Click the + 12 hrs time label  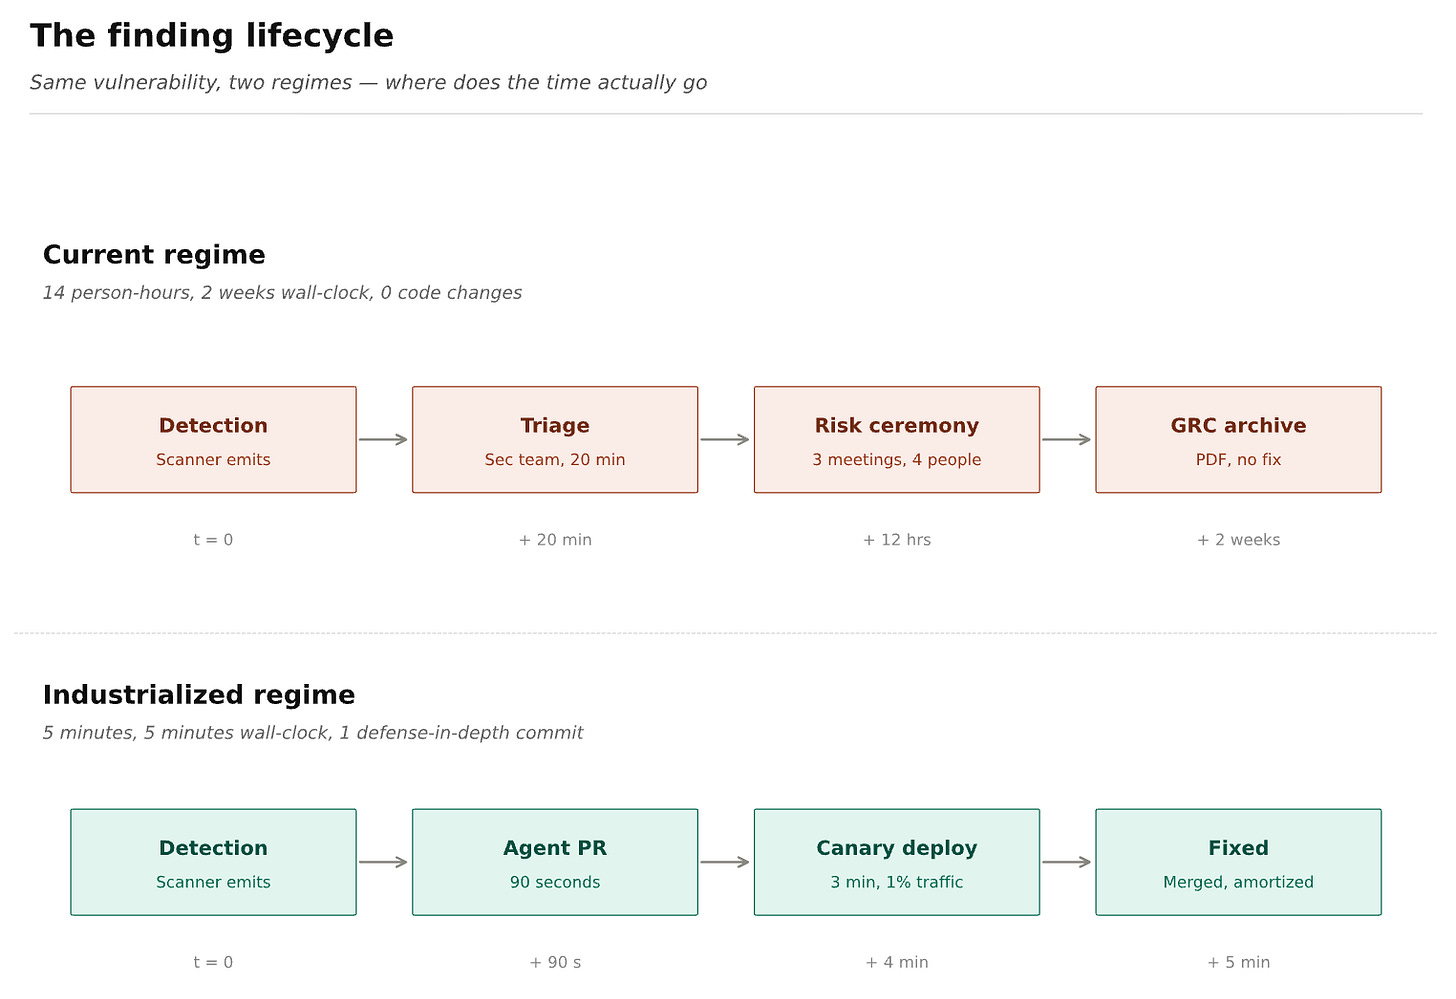(897, 540)
